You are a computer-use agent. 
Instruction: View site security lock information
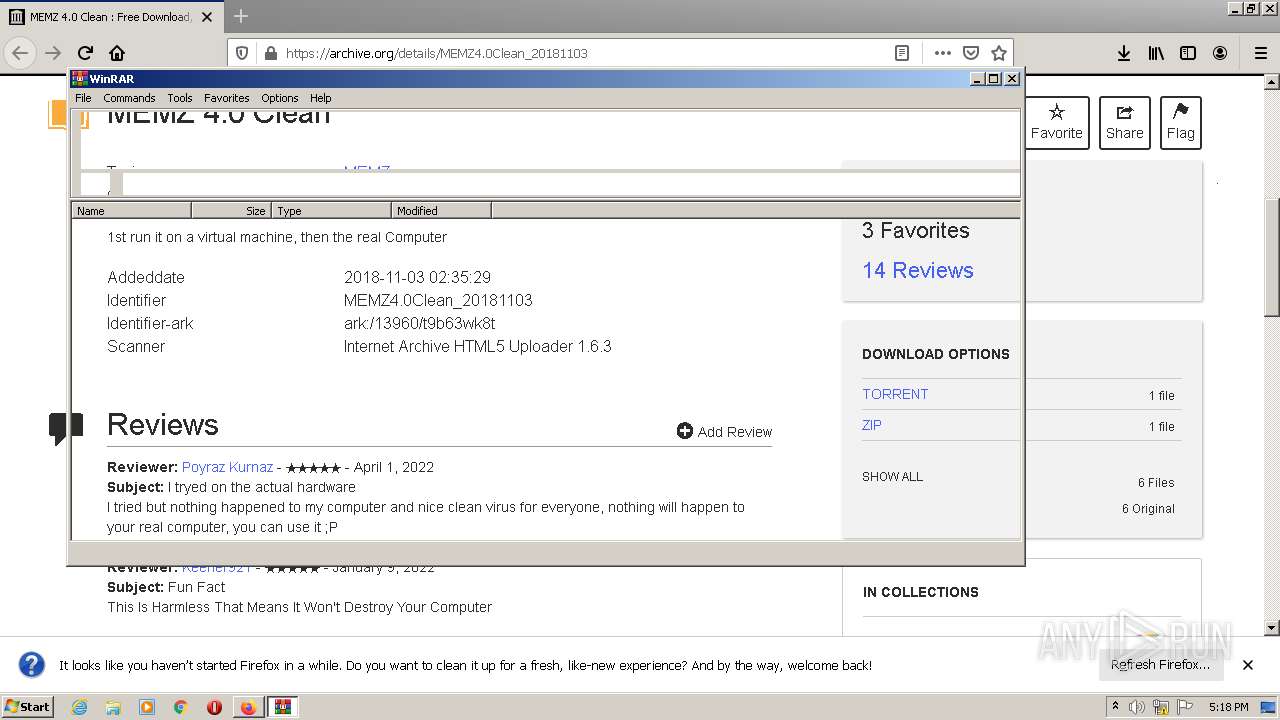pos(269,53)
